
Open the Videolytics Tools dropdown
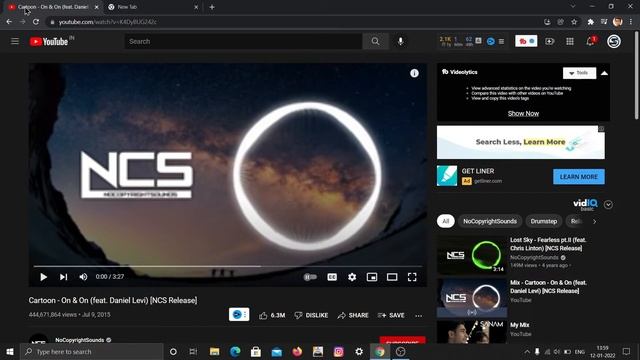click(579, 73)
